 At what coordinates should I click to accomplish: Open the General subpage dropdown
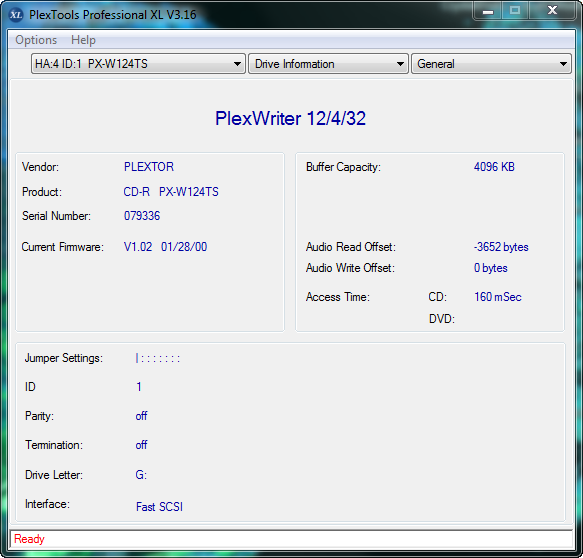[491, 64]
